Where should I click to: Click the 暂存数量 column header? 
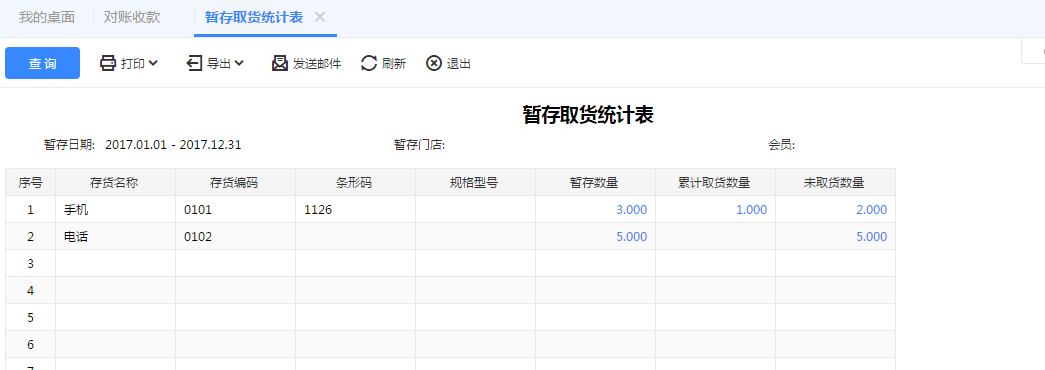[x=595, y=182]
